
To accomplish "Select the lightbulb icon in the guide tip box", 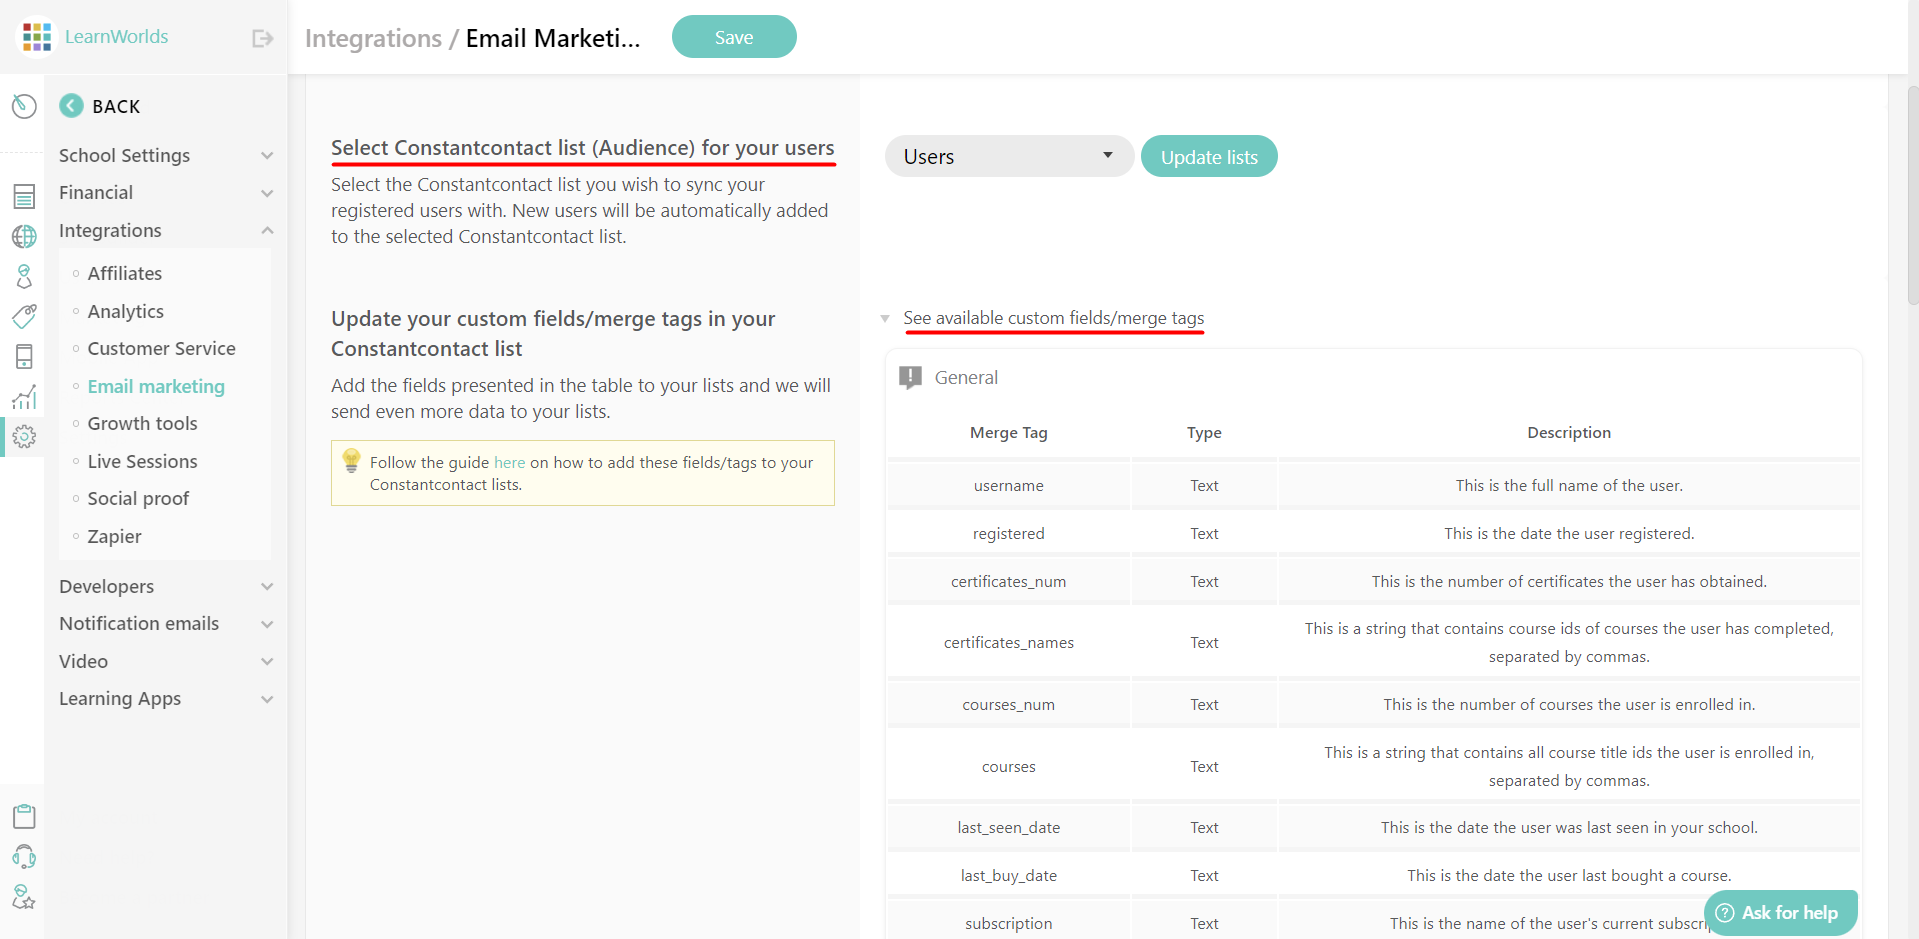I will click(351, 461).
